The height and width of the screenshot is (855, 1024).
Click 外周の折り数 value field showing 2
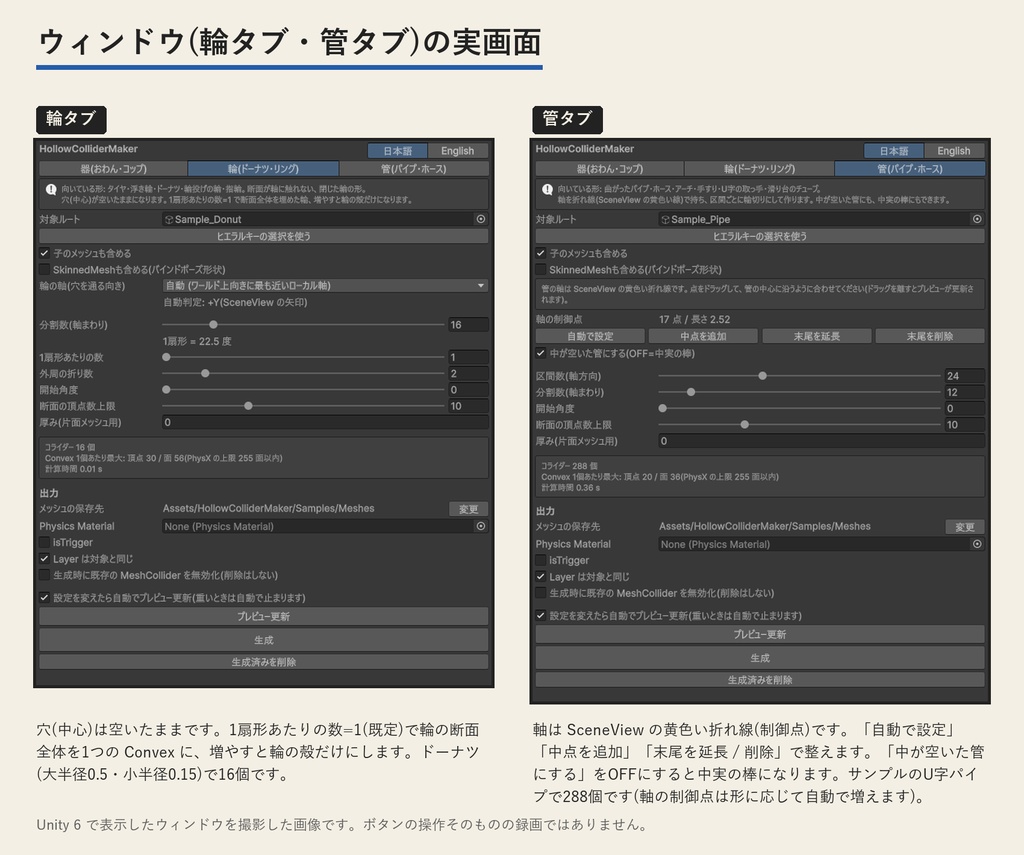[468, 374]
